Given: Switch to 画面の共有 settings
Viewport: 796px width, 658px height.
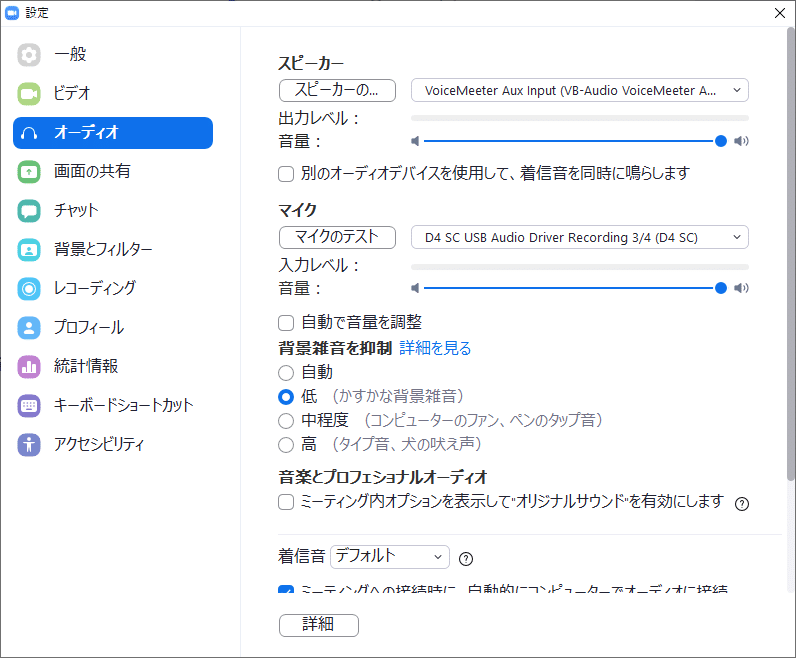Looking at the screenshot, I should [x=113, y=172].
